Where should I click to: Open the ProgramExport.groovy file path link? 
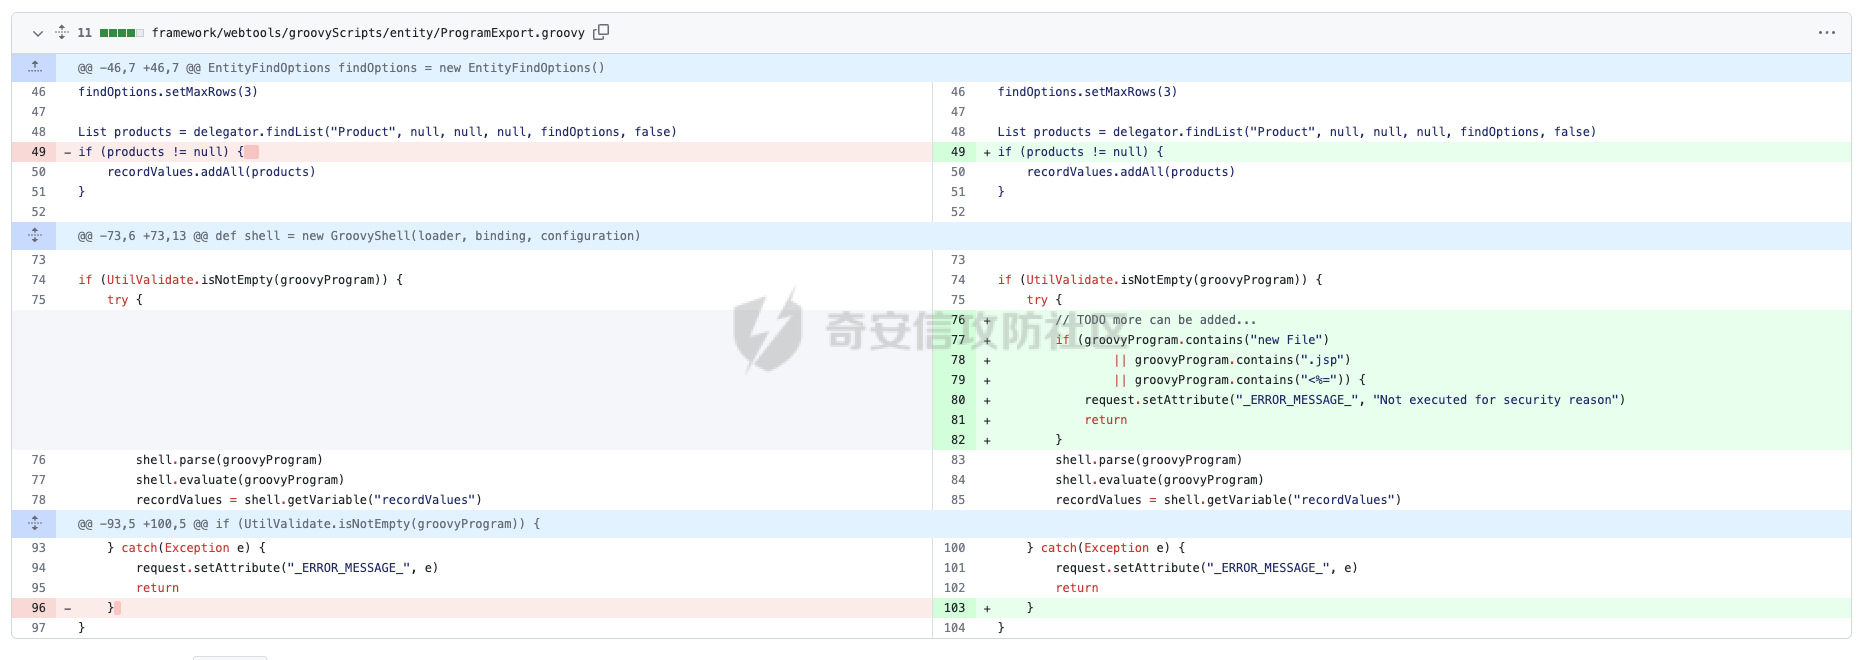point(367,33)
